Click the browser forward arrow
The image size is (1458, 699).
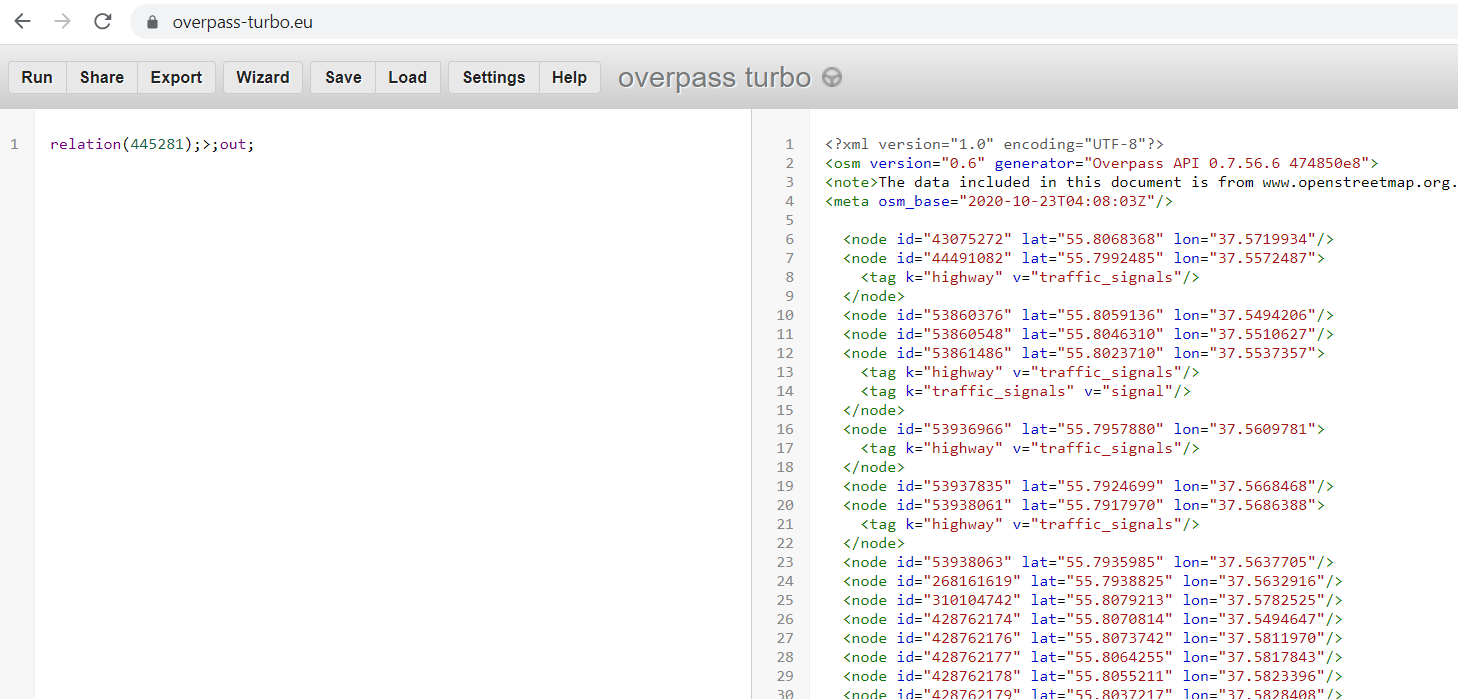point(62,21)
